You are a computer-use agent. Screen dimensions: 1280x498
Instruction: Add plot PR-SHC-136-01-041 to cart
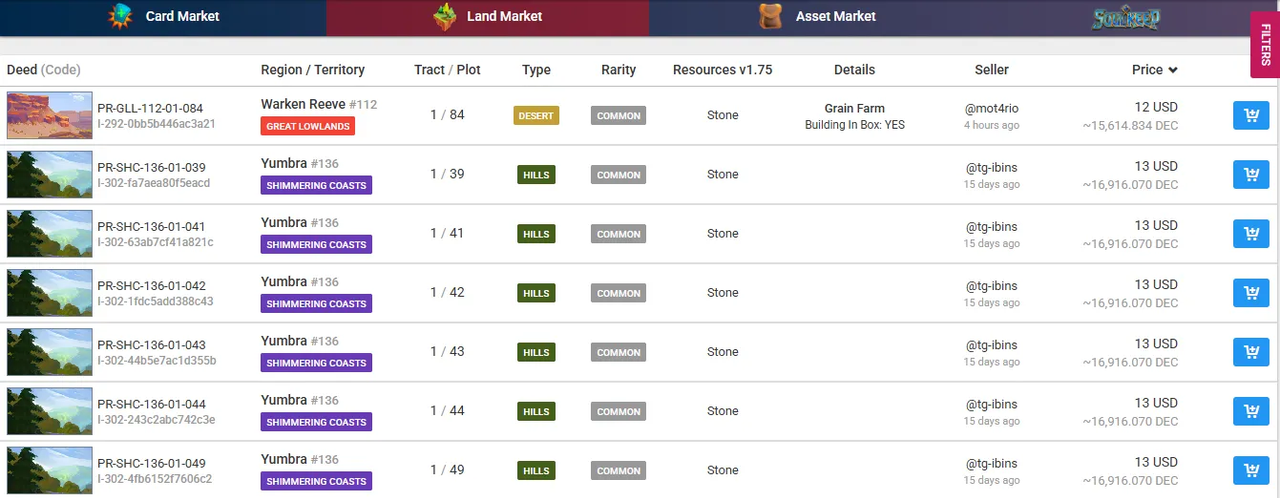coord(1251,234)
